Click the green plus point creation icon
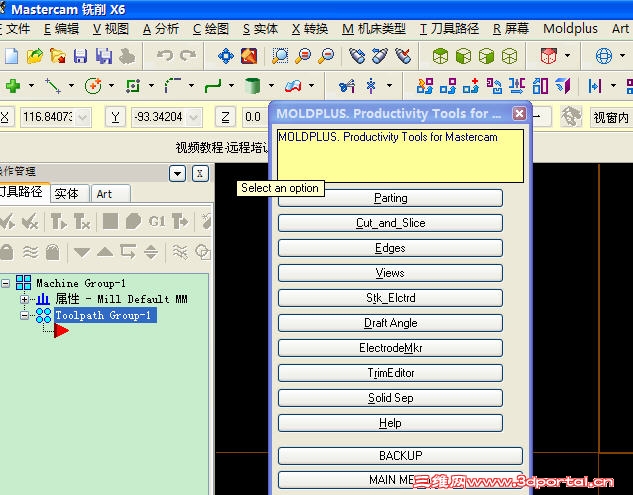The height and width of the screenshot is (495, 633). coord(13,86)
